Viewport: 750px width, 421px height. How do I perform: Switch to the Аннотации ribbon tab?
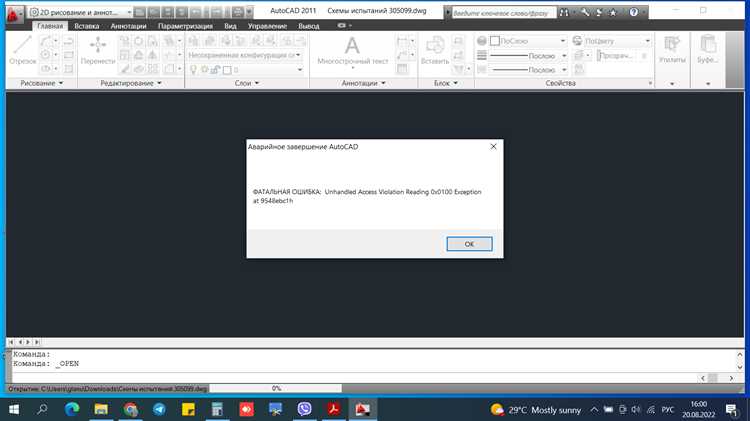click(128, 26)
